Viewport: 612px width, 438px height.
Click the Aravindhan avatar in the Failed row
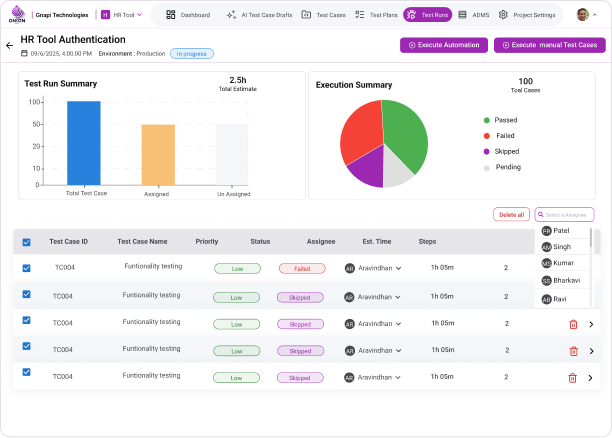350,269
